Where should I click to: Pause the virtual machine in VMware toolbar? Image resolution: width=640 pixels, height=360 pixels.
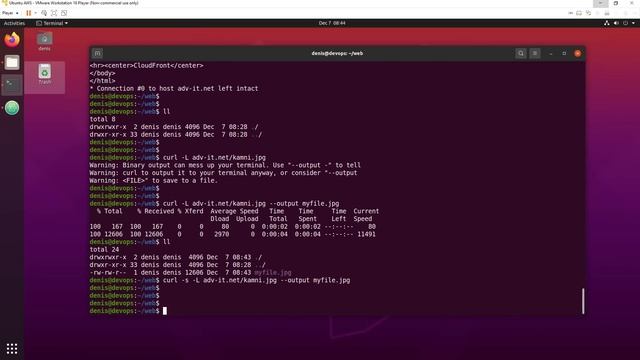click(x=29, y=13)
